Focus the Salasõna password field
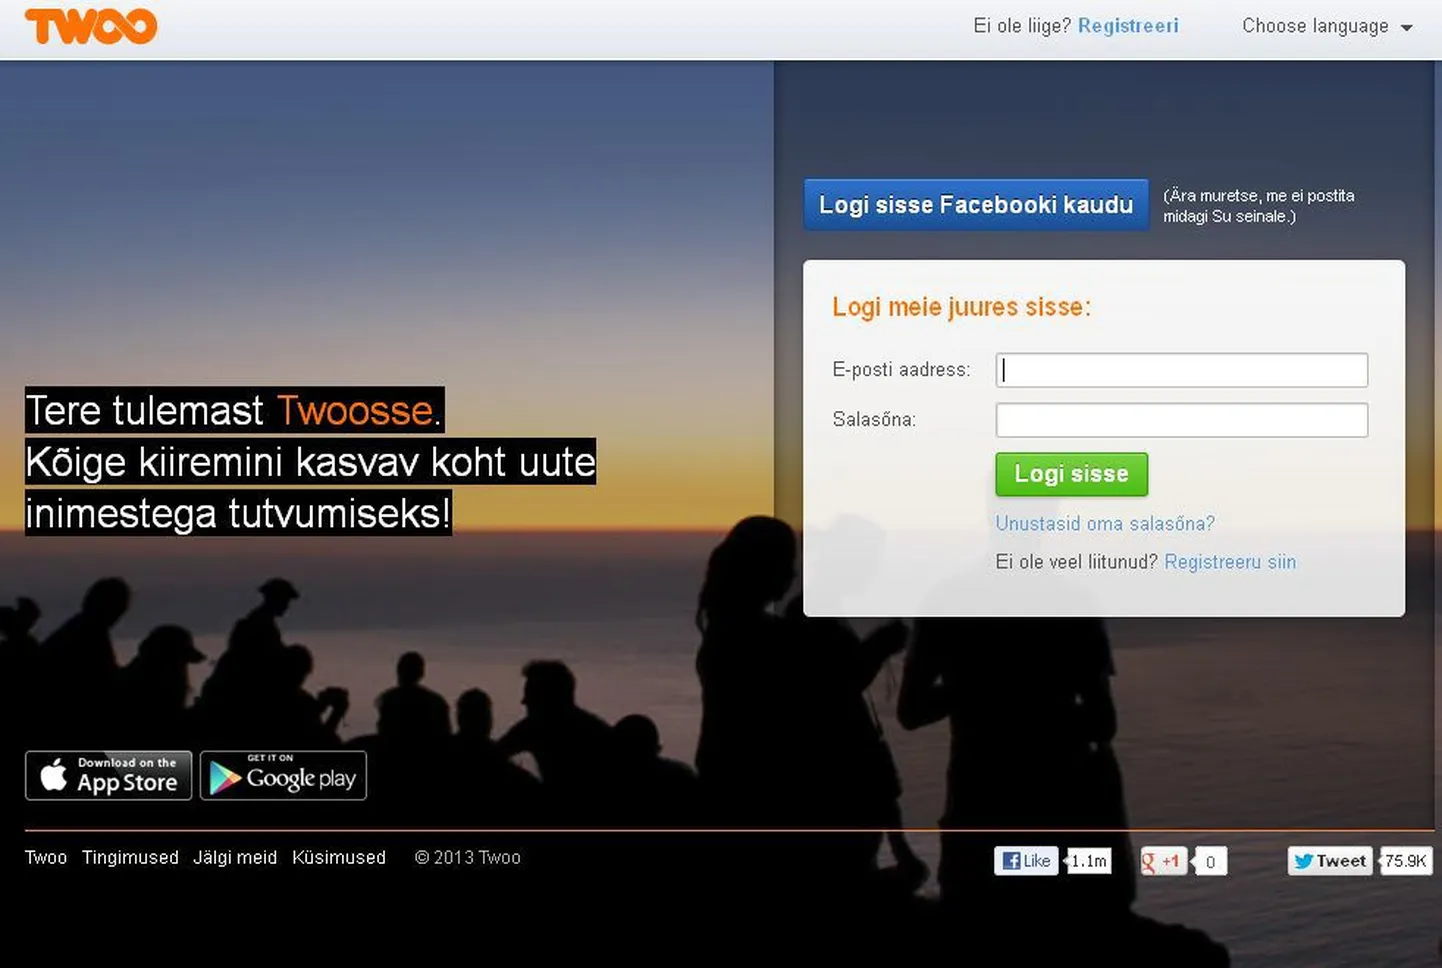Image resolution: width=1442 pixels, height=968 pixels. pyautogui.click(x=1181, y=420)
